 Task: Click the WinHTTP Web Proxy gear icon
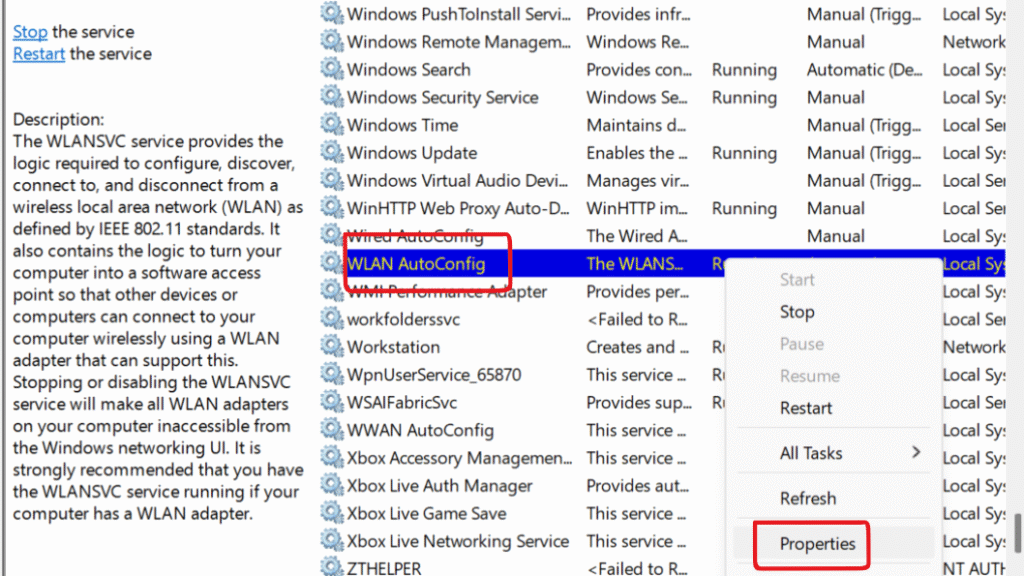pos(332,208)
